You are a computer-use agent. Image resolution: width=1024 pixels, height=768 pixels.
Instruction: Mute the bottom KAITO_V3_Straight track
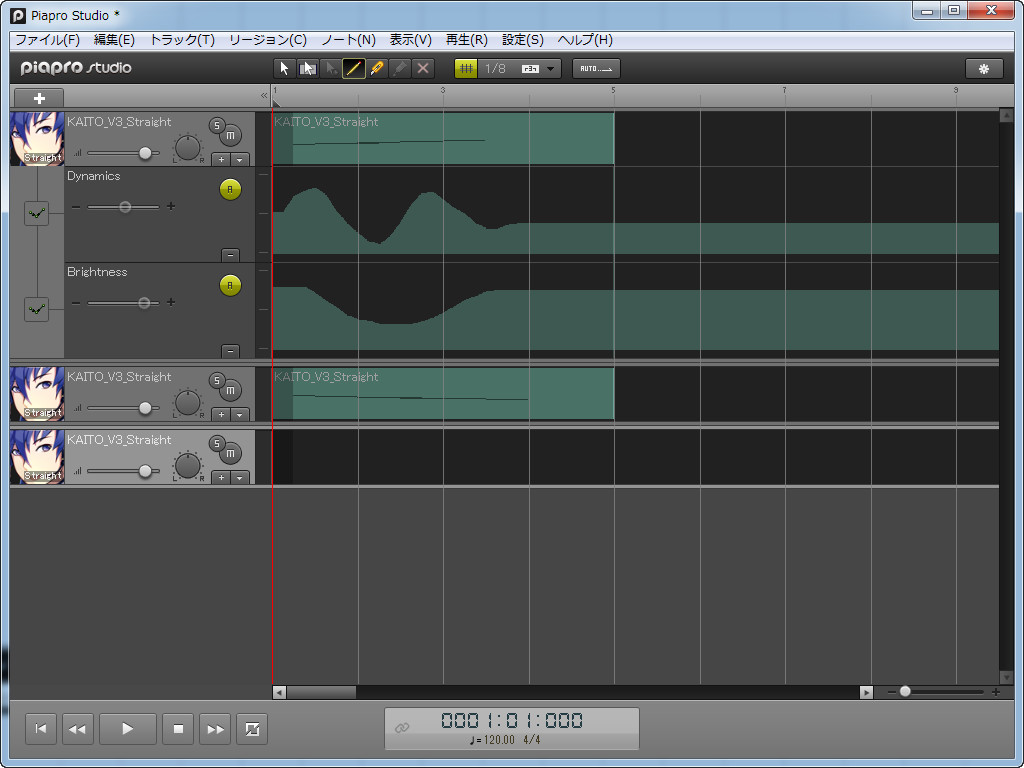[231, 453]
